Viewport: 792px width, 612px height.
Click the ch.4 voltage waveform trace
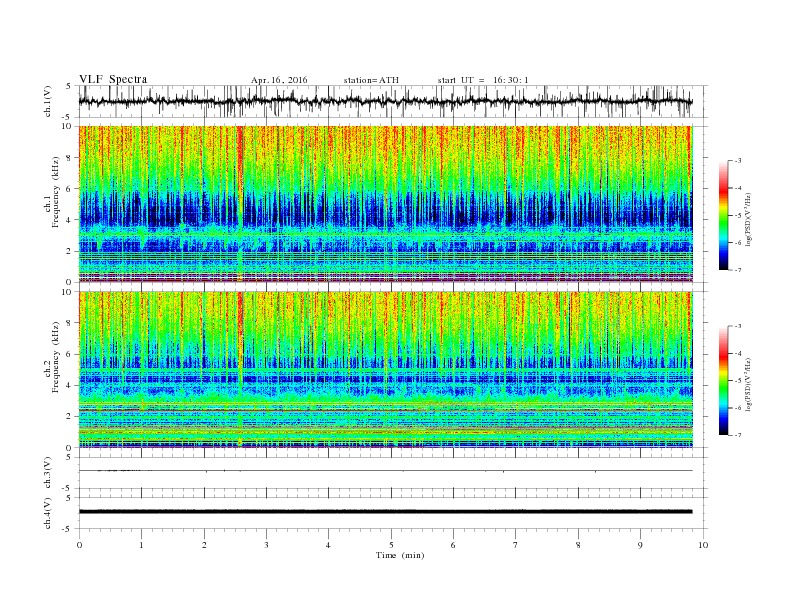pyautogui.click(x=385, y=512)
